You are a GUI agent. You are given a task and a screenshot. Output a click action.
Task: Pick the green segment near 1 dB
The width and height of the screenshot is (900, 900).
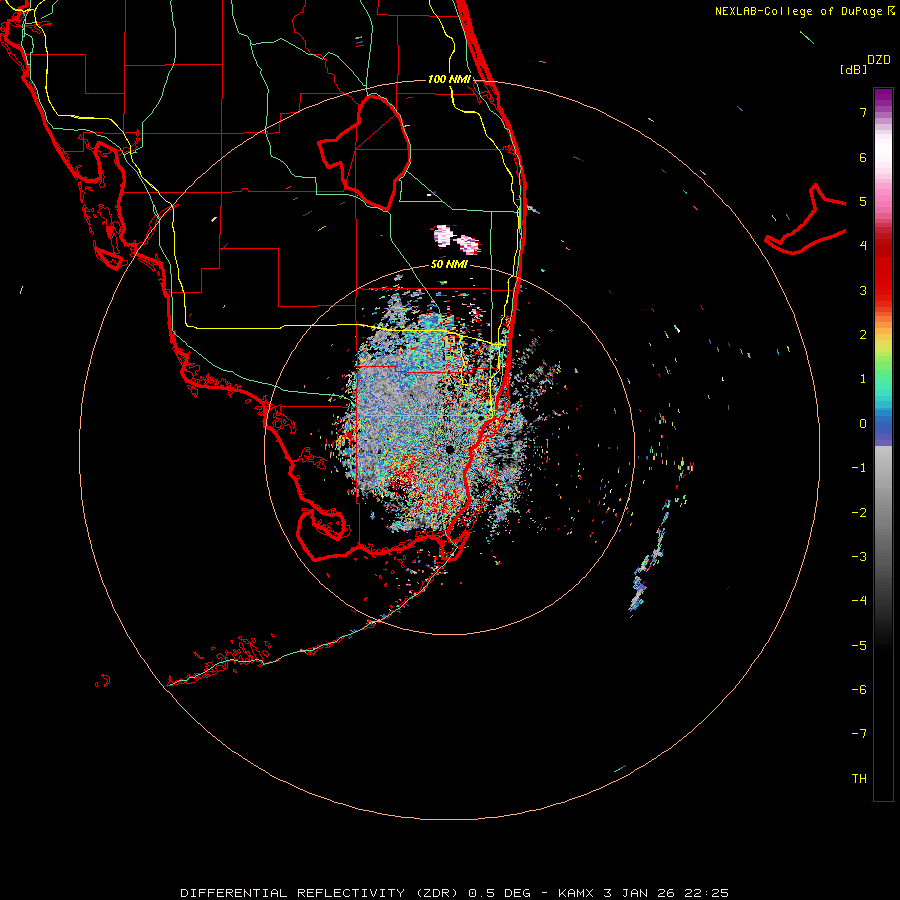[x=883, y=373]
